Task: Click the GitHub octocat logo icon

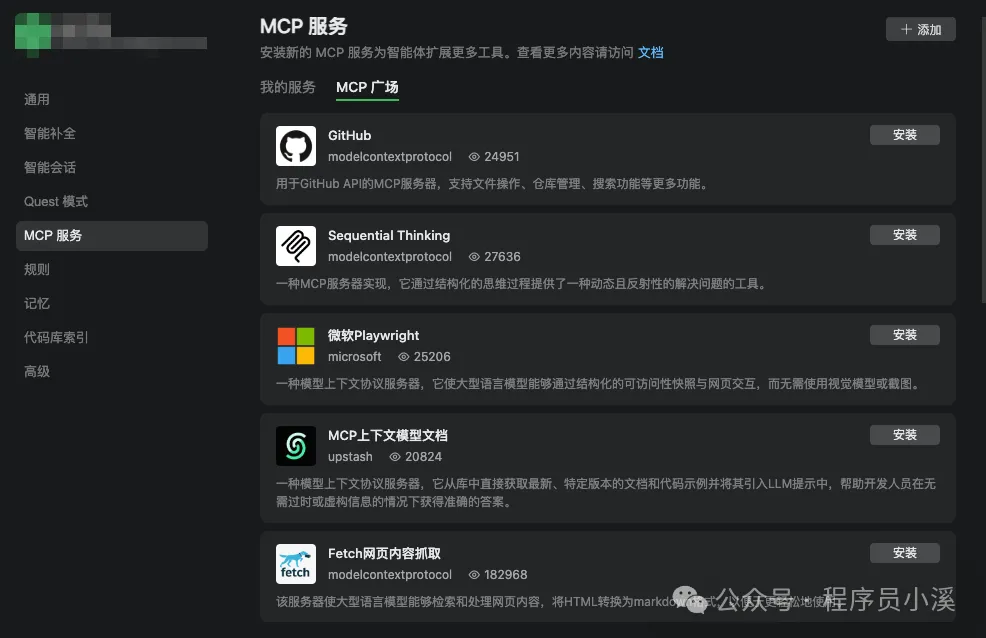Action: [296, 146]
